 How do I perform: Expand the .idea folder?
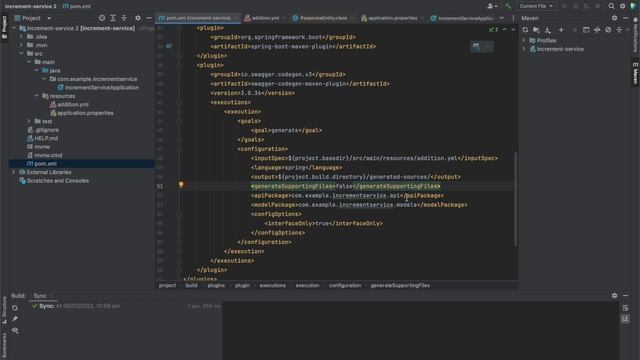coord(21,37)
